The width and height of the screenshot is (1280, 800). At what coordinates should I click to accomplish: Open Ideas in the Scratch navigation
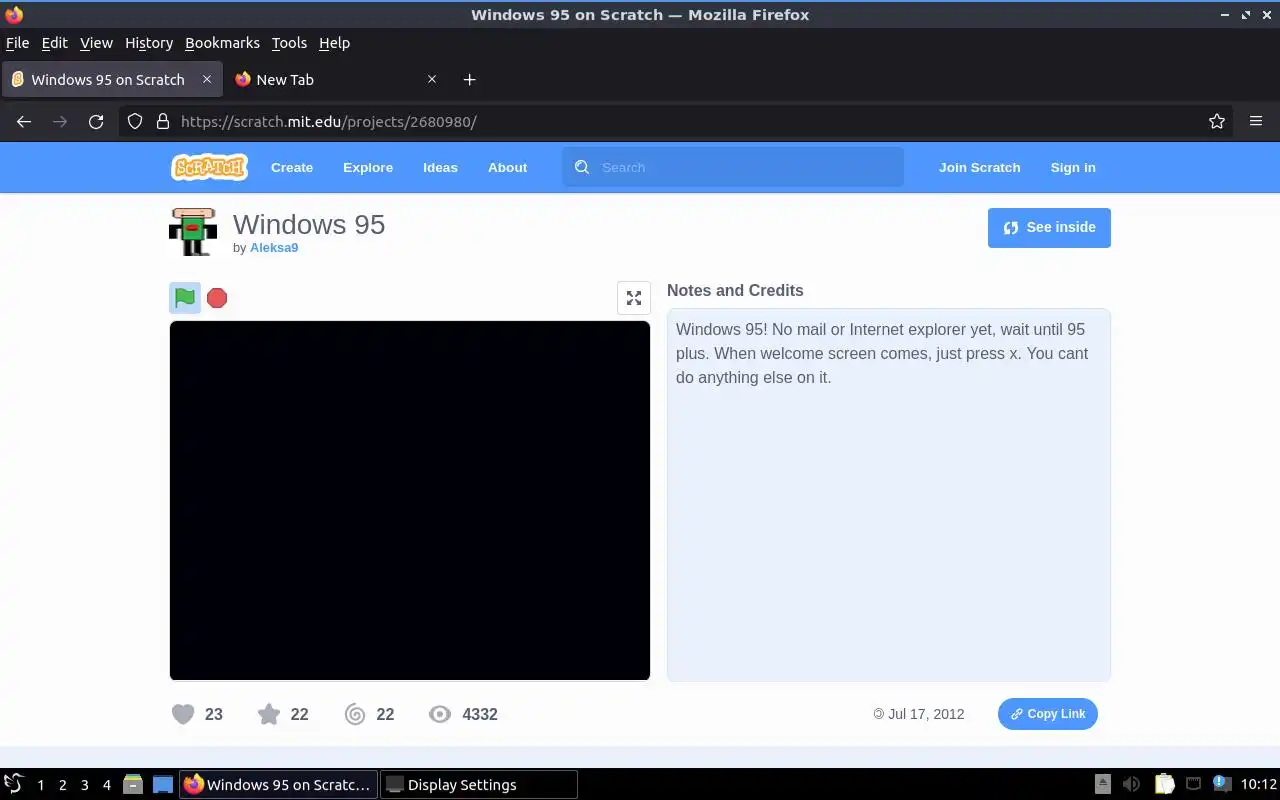coord(440,167)
